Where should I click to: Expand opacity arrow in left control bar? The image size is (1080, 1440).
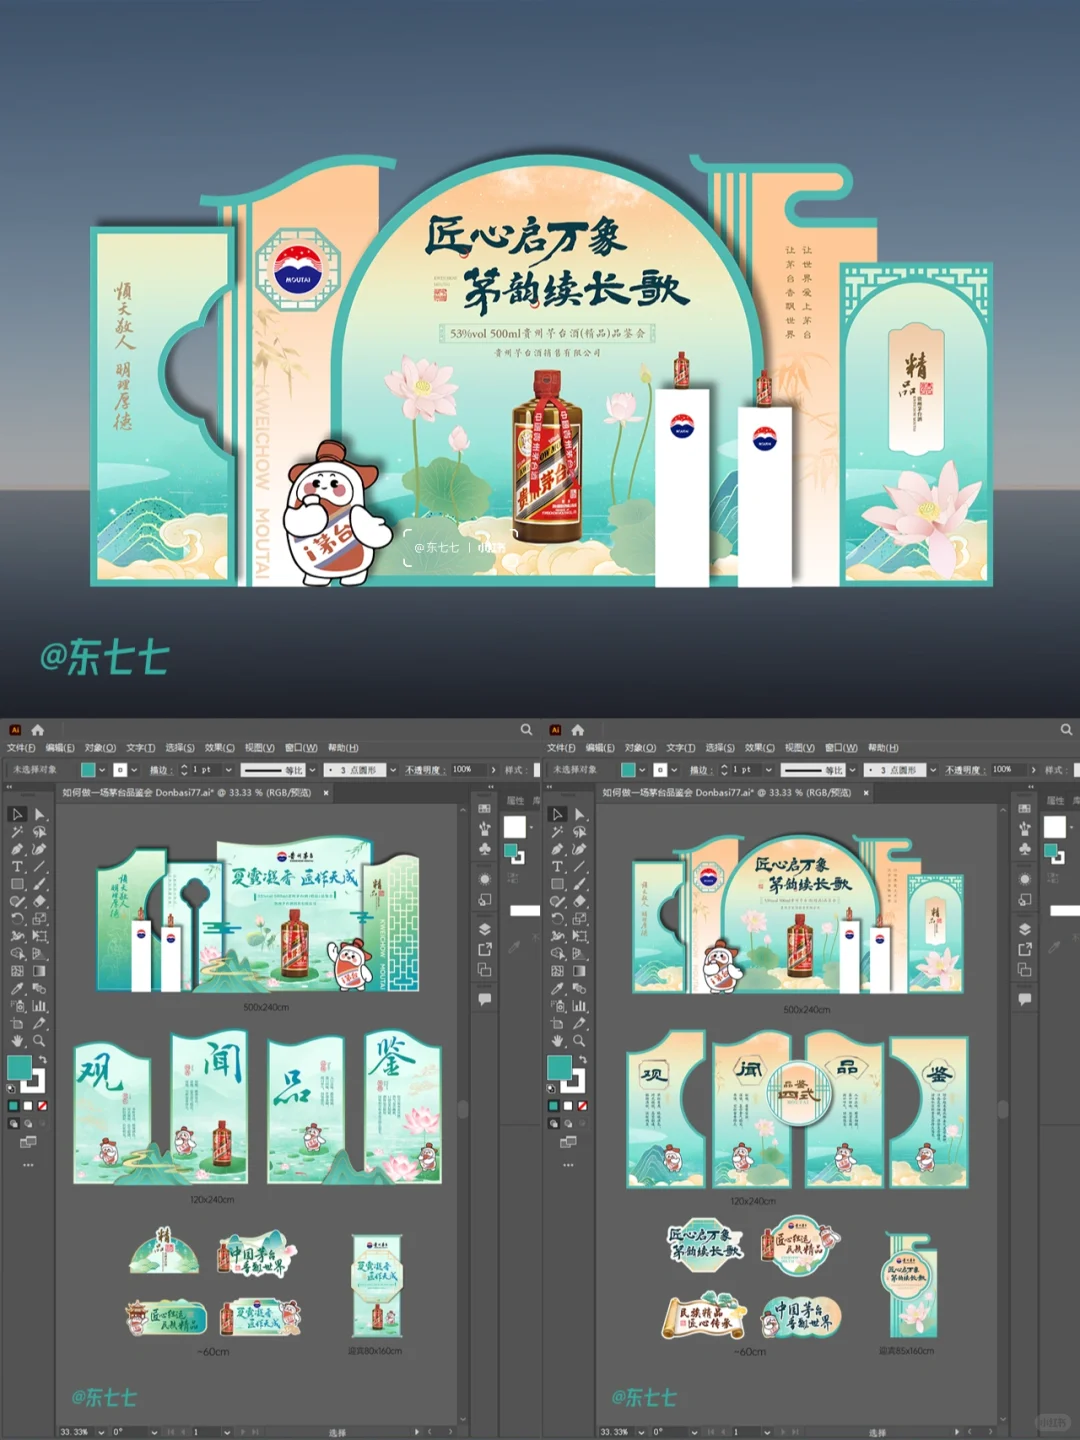pos(493,770)
